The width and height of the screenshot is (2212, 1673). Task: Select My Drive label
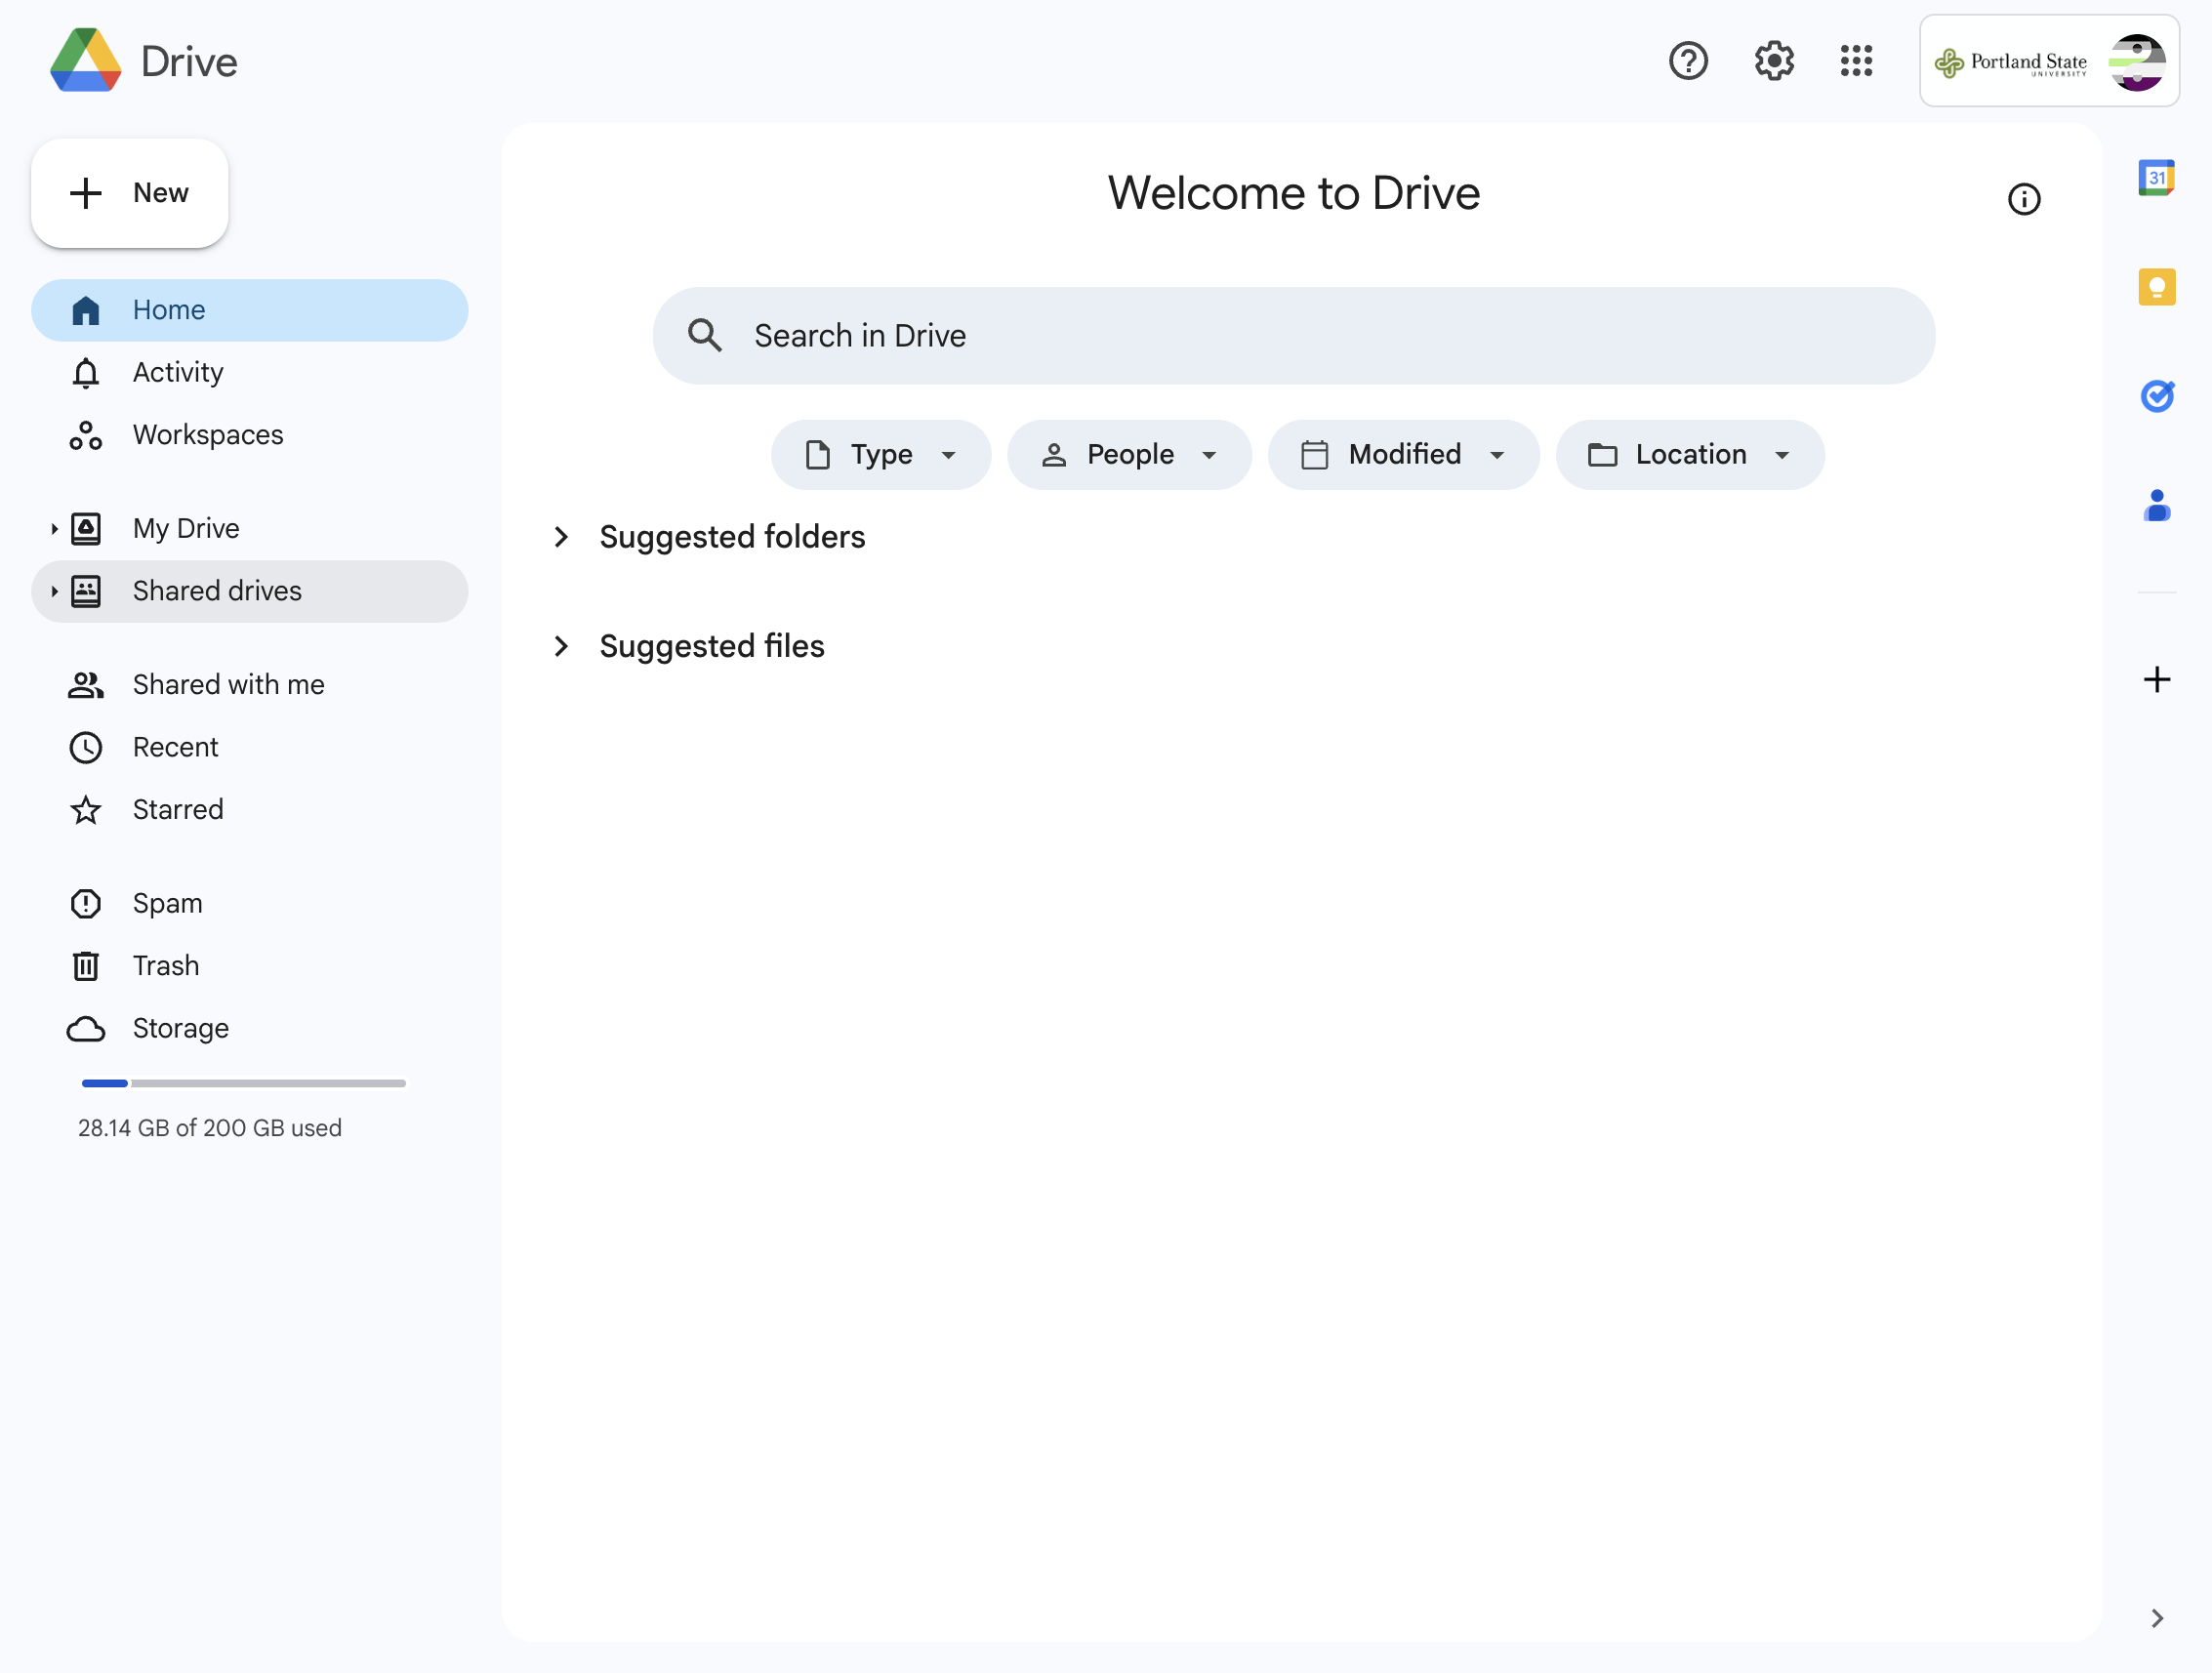pyautogui.click(x=186, y=528)
